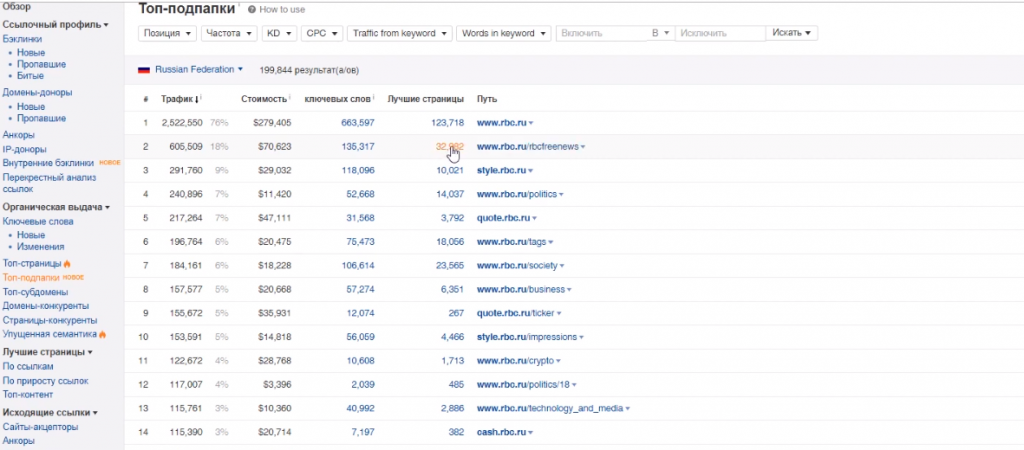Open Страницы-конкуренты in the sidebar
1024x450 pixels.
point(50,320)
